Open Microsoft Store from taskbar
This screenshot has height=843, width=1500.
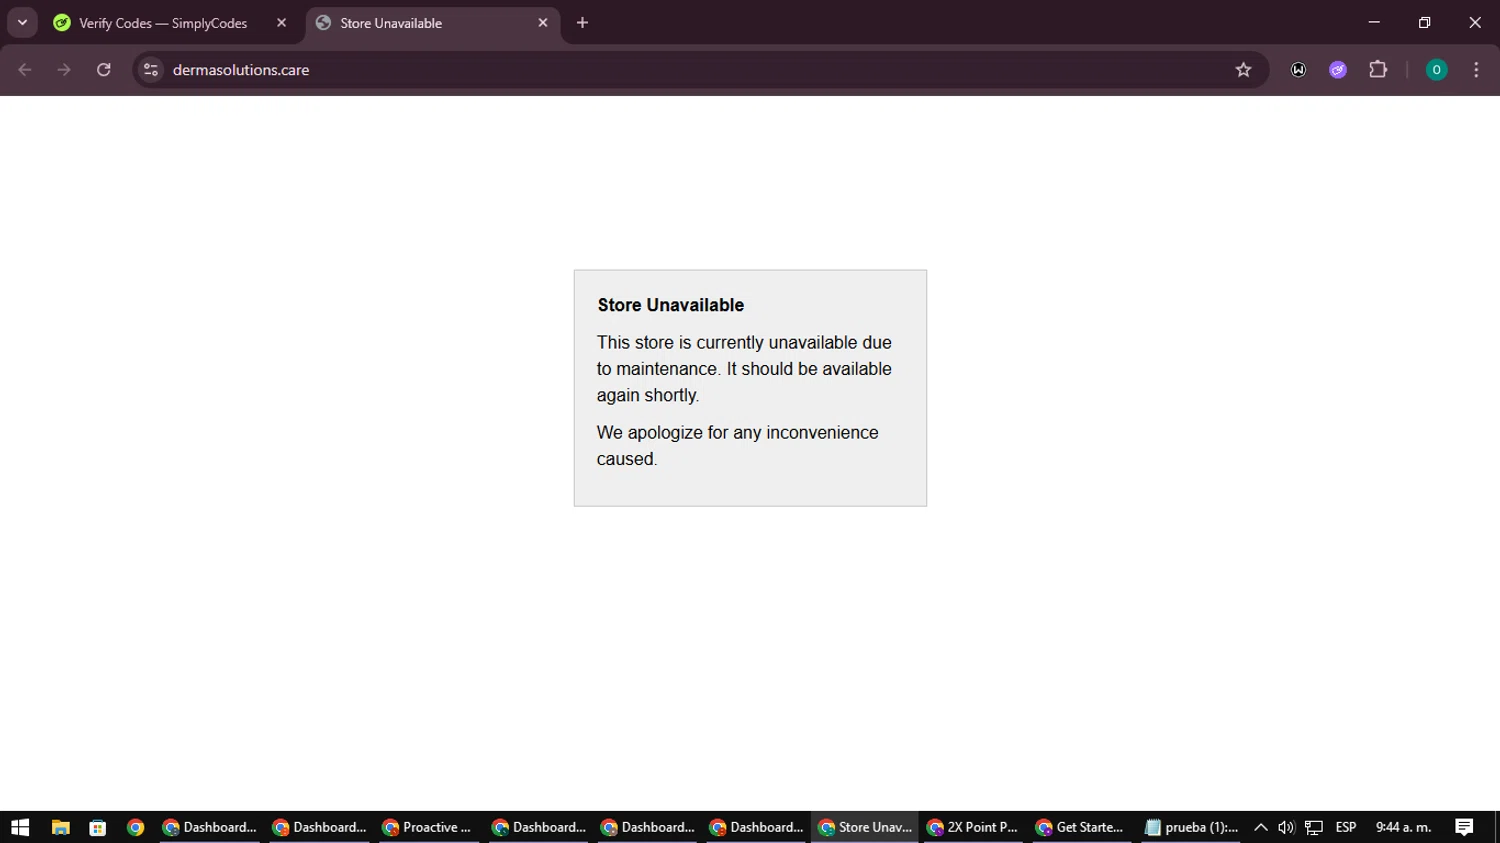(98, 827)
